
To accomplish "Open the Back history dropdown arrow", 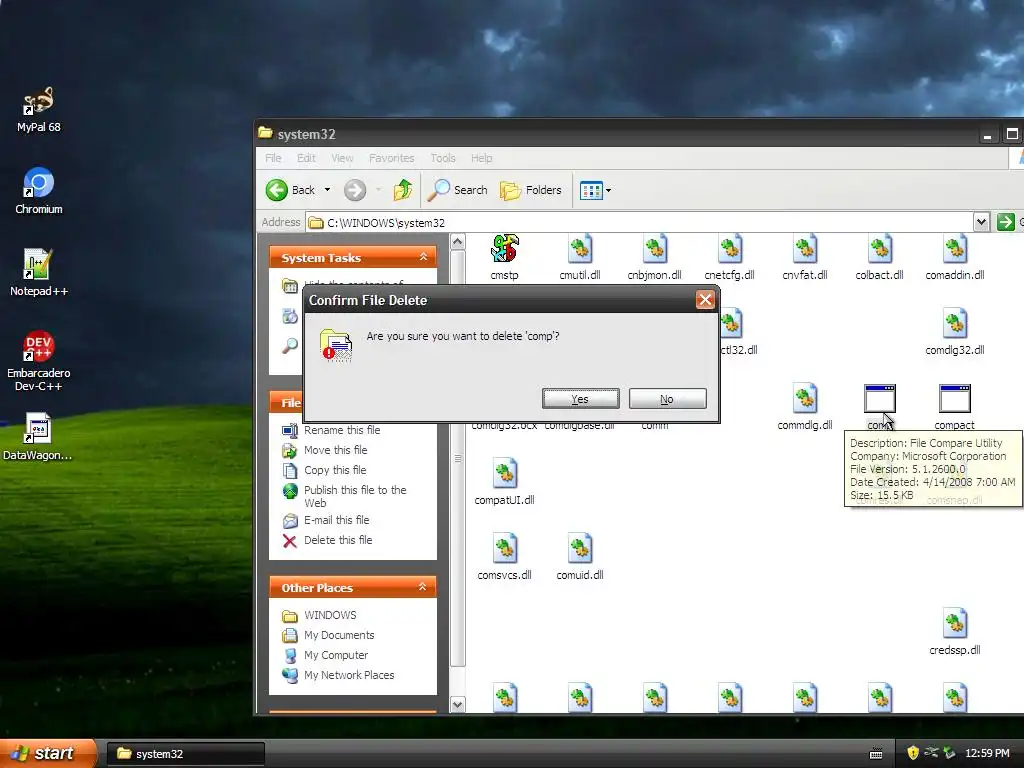I will (x=327, y=190).
